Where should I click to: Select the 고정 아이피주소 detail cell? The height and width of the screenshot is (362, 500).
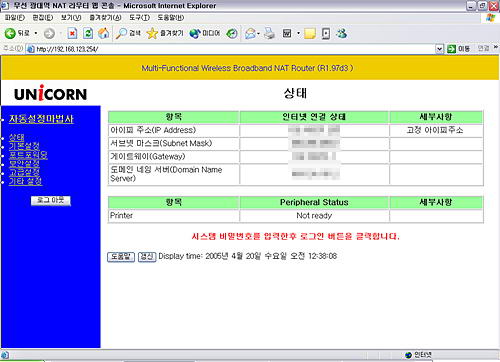point(435,130)
